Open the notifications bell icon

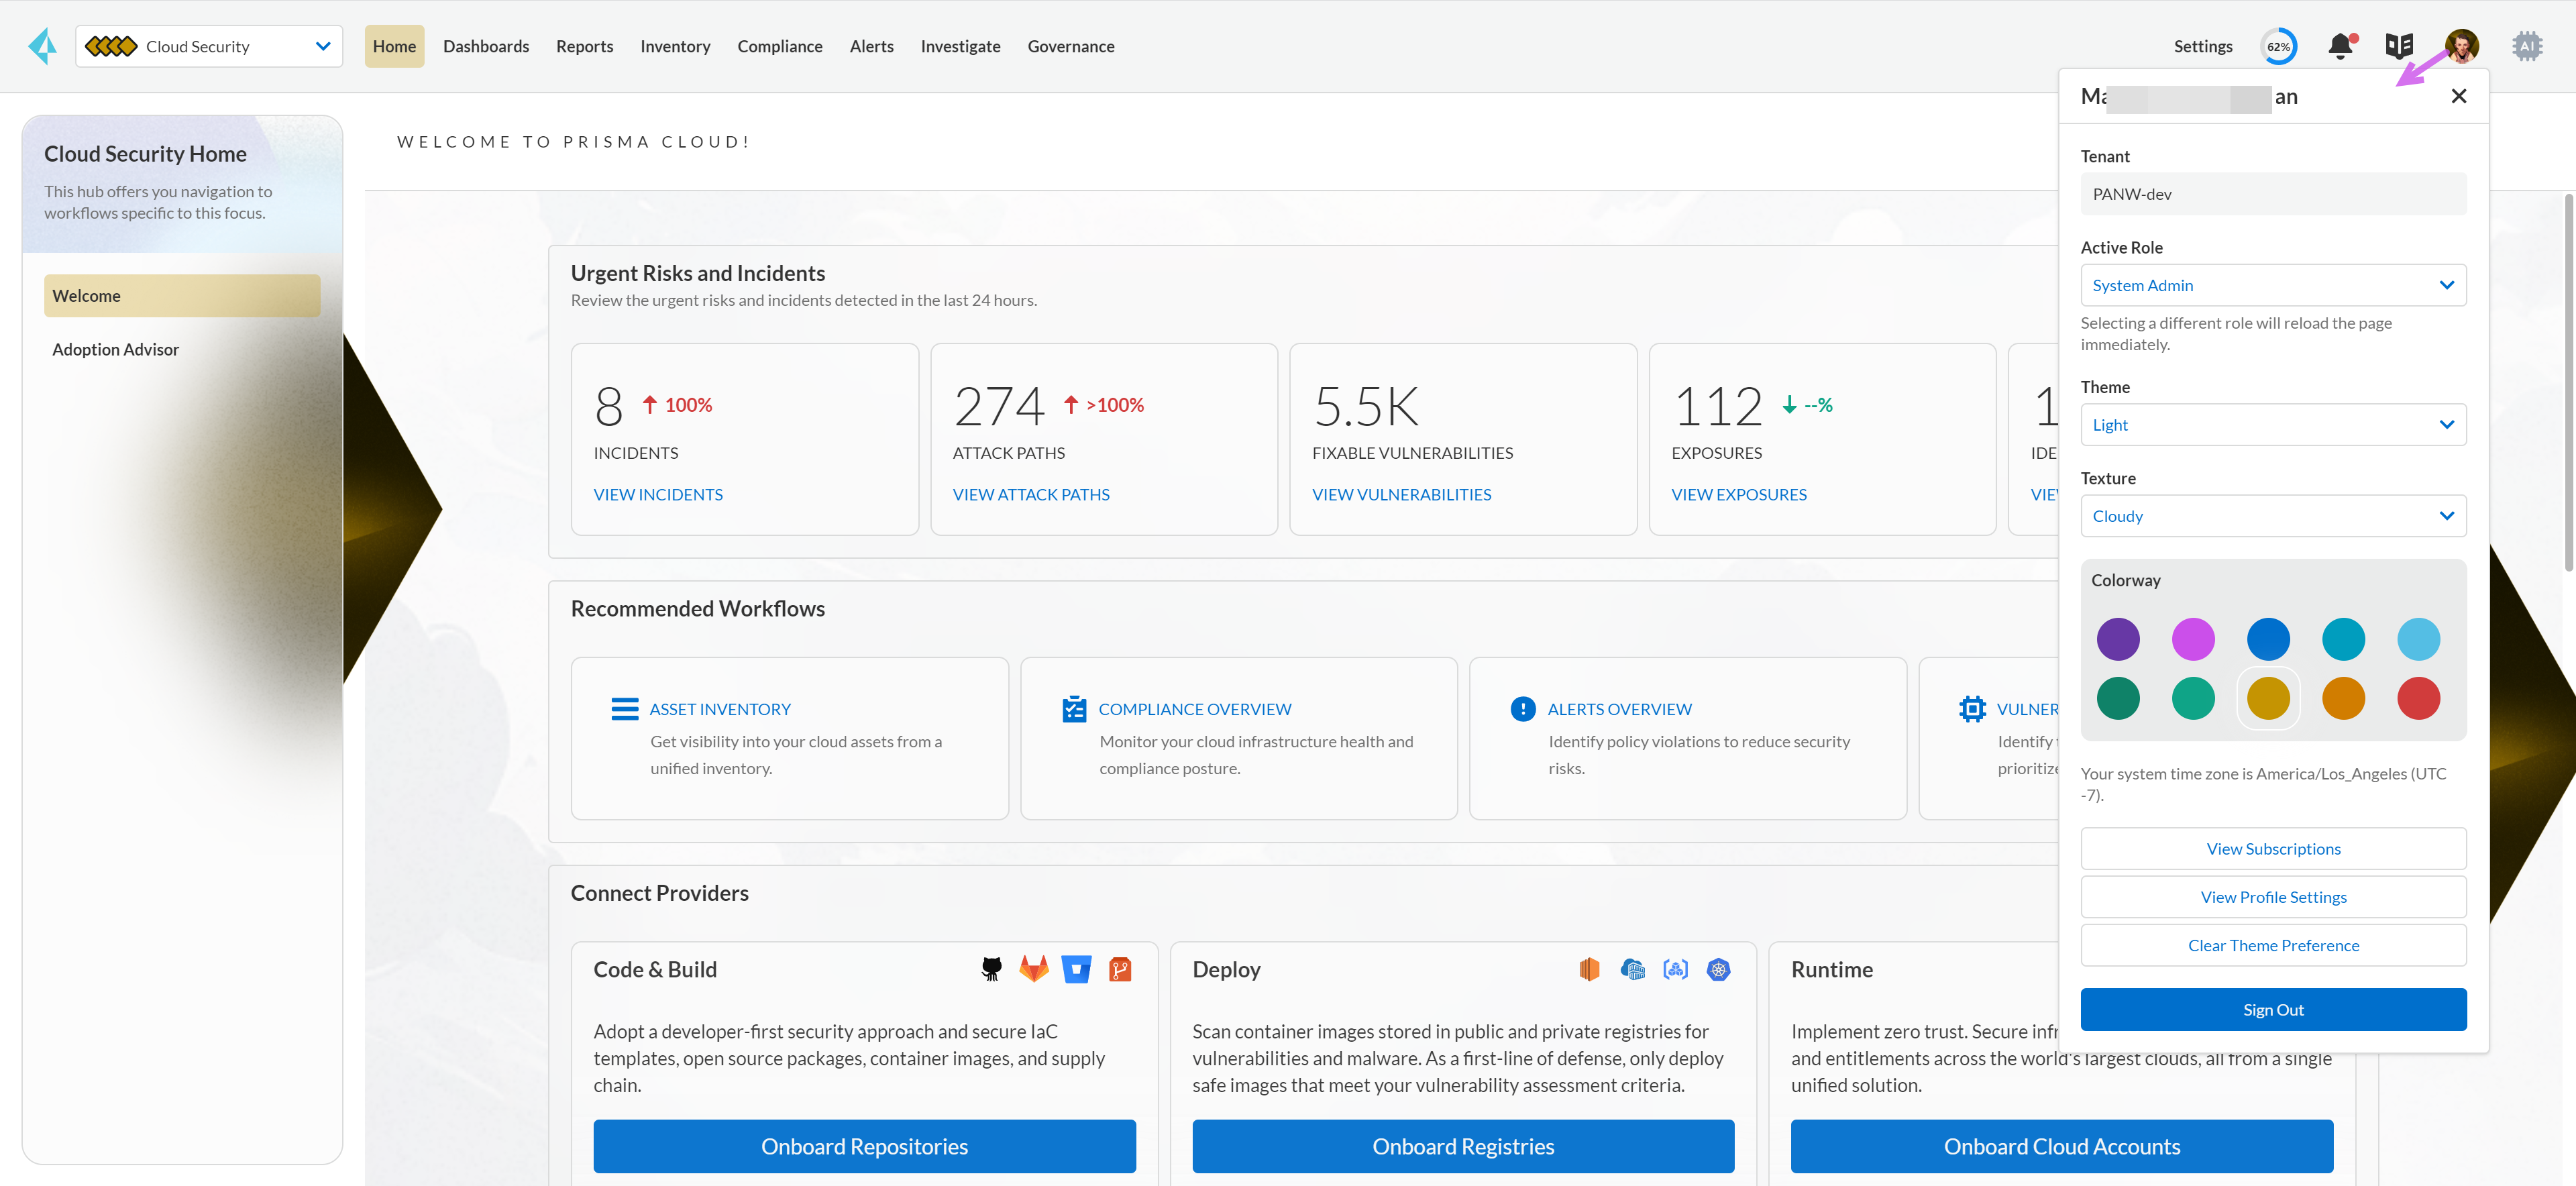[x=2341, y=46]
